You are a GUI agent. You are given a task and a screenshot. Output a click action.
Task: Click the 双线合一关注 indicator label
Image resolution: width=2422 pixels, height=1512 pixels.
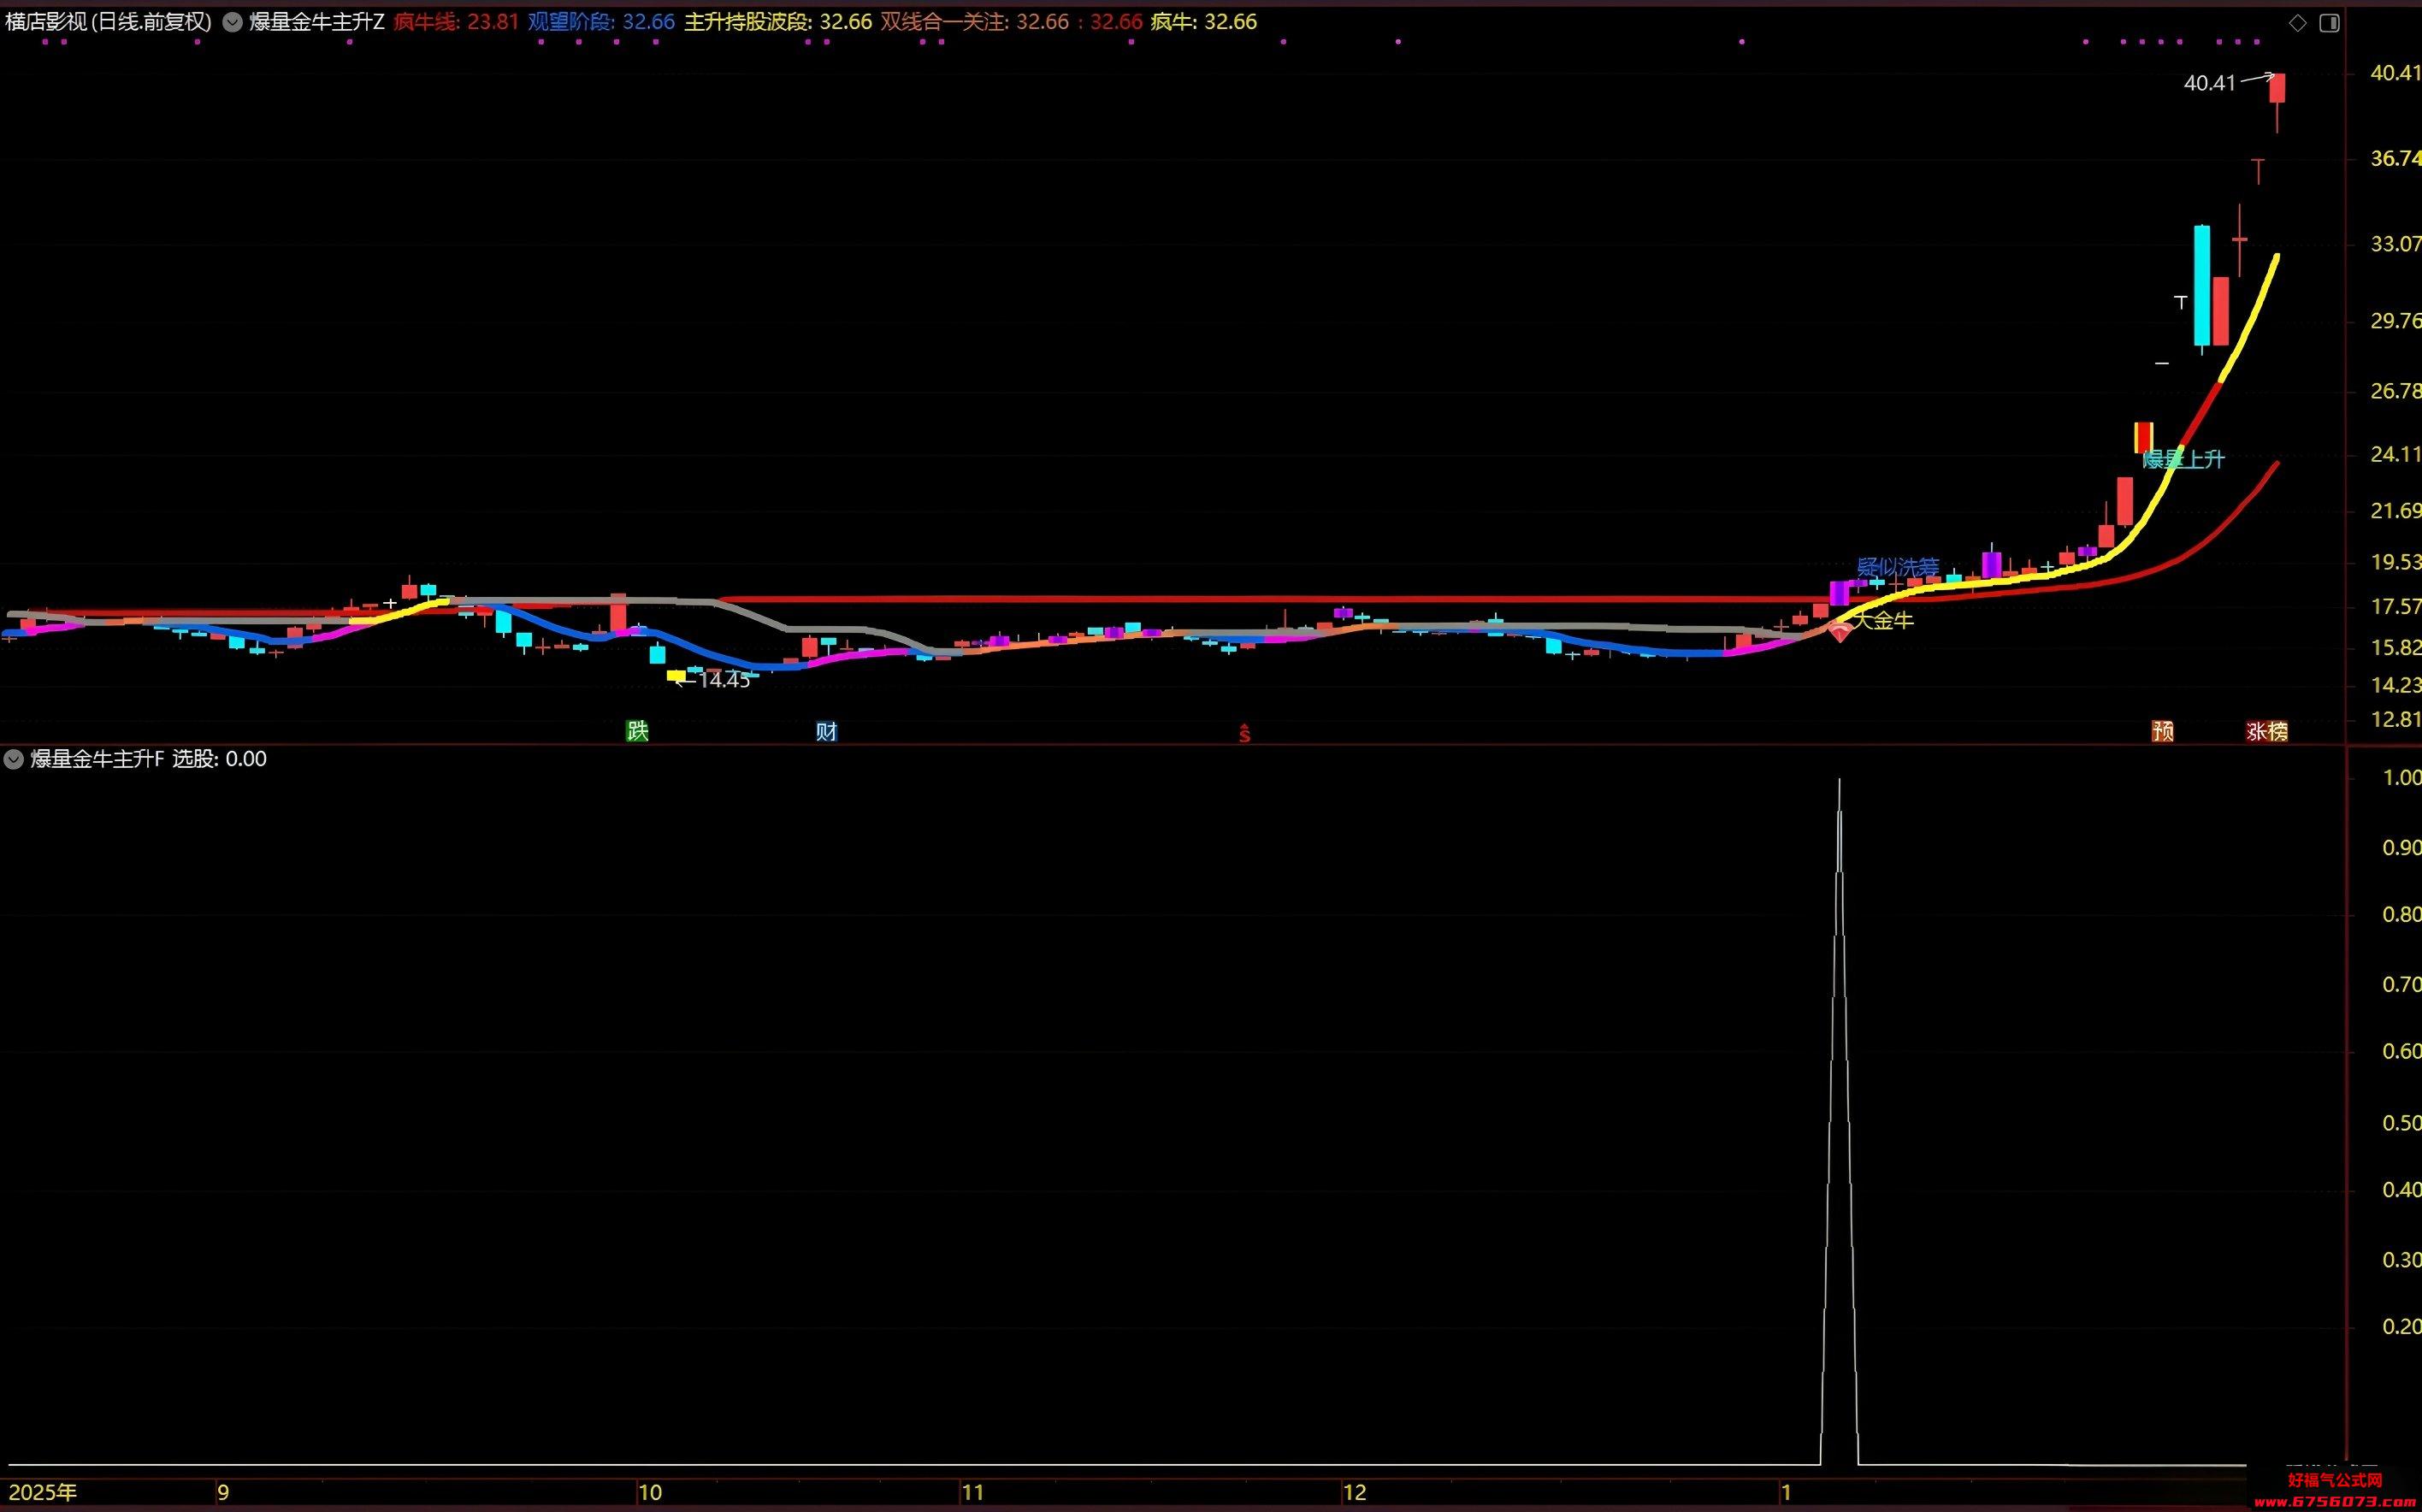(x=1011, y=22)
